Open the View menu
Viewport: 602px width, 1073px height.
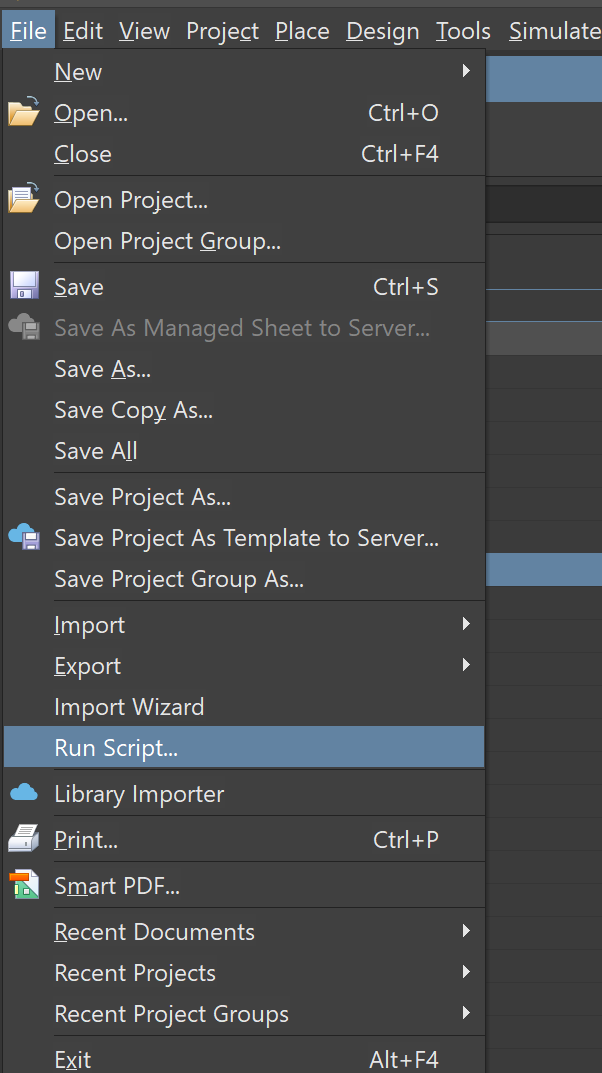coord(144,31)
